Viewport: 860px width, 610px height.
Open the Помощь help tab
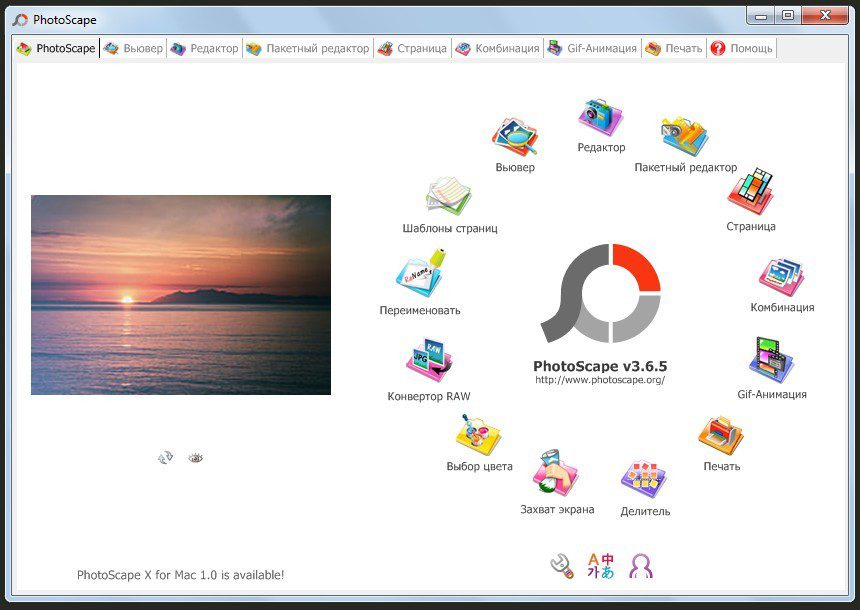[742, 48]
